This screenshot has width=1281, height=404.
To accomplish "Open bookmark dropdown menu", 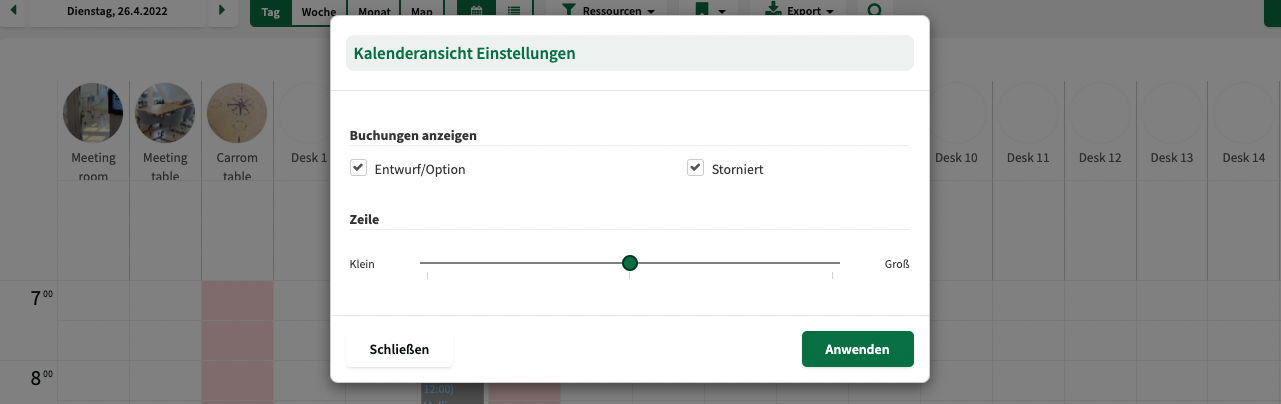I will pos(709,12).
